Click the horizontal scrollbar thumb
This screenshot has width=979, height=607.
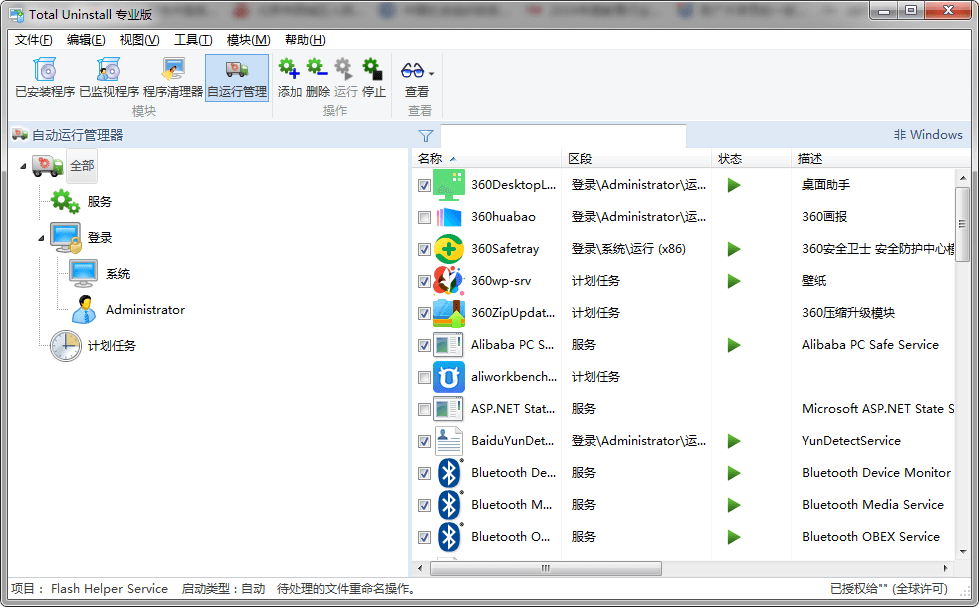click(x=546, y=568)
